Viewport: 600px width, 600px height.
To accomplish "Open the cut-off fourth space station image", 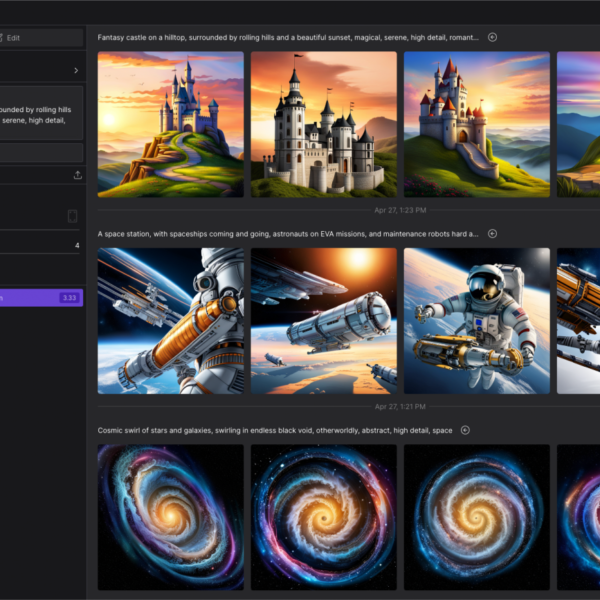I will click(578, 321).
